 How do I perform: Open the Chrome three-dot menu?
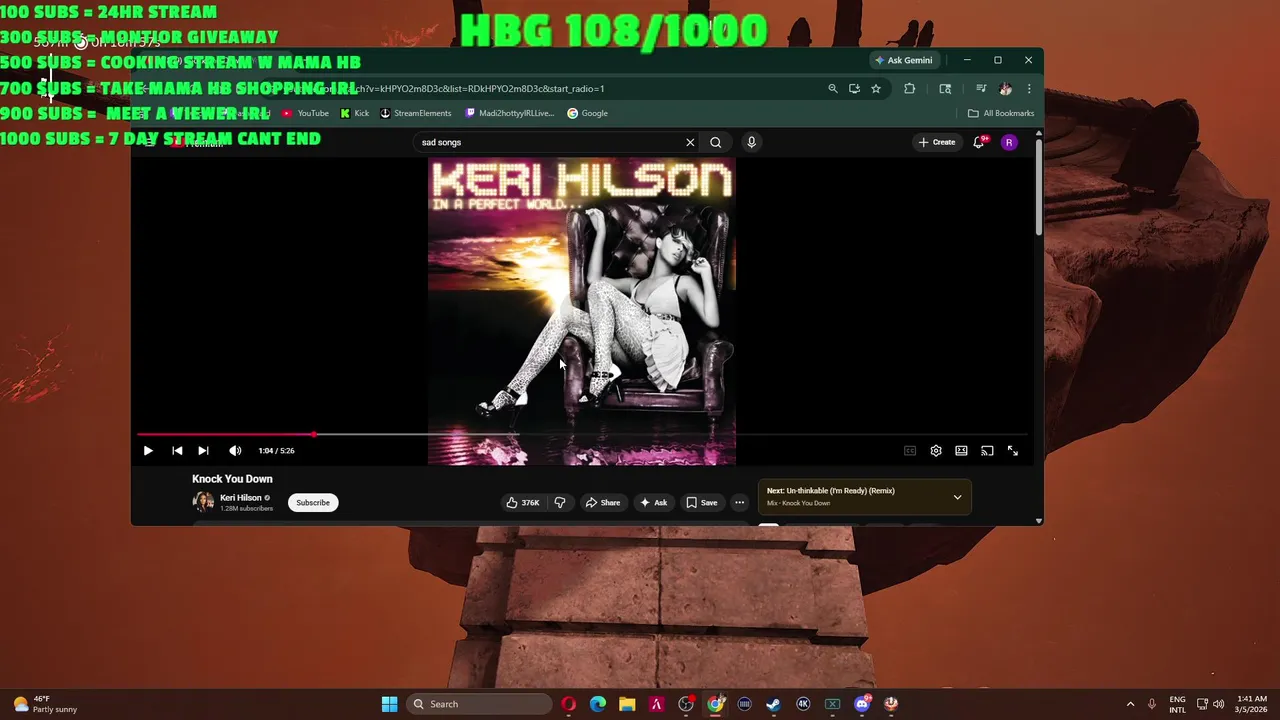tap(1029, 89)
